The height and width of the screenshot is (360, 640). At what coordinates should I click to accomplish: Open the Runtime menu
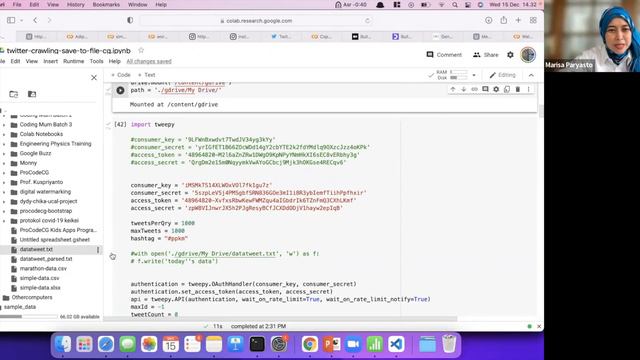coord(73,61)
